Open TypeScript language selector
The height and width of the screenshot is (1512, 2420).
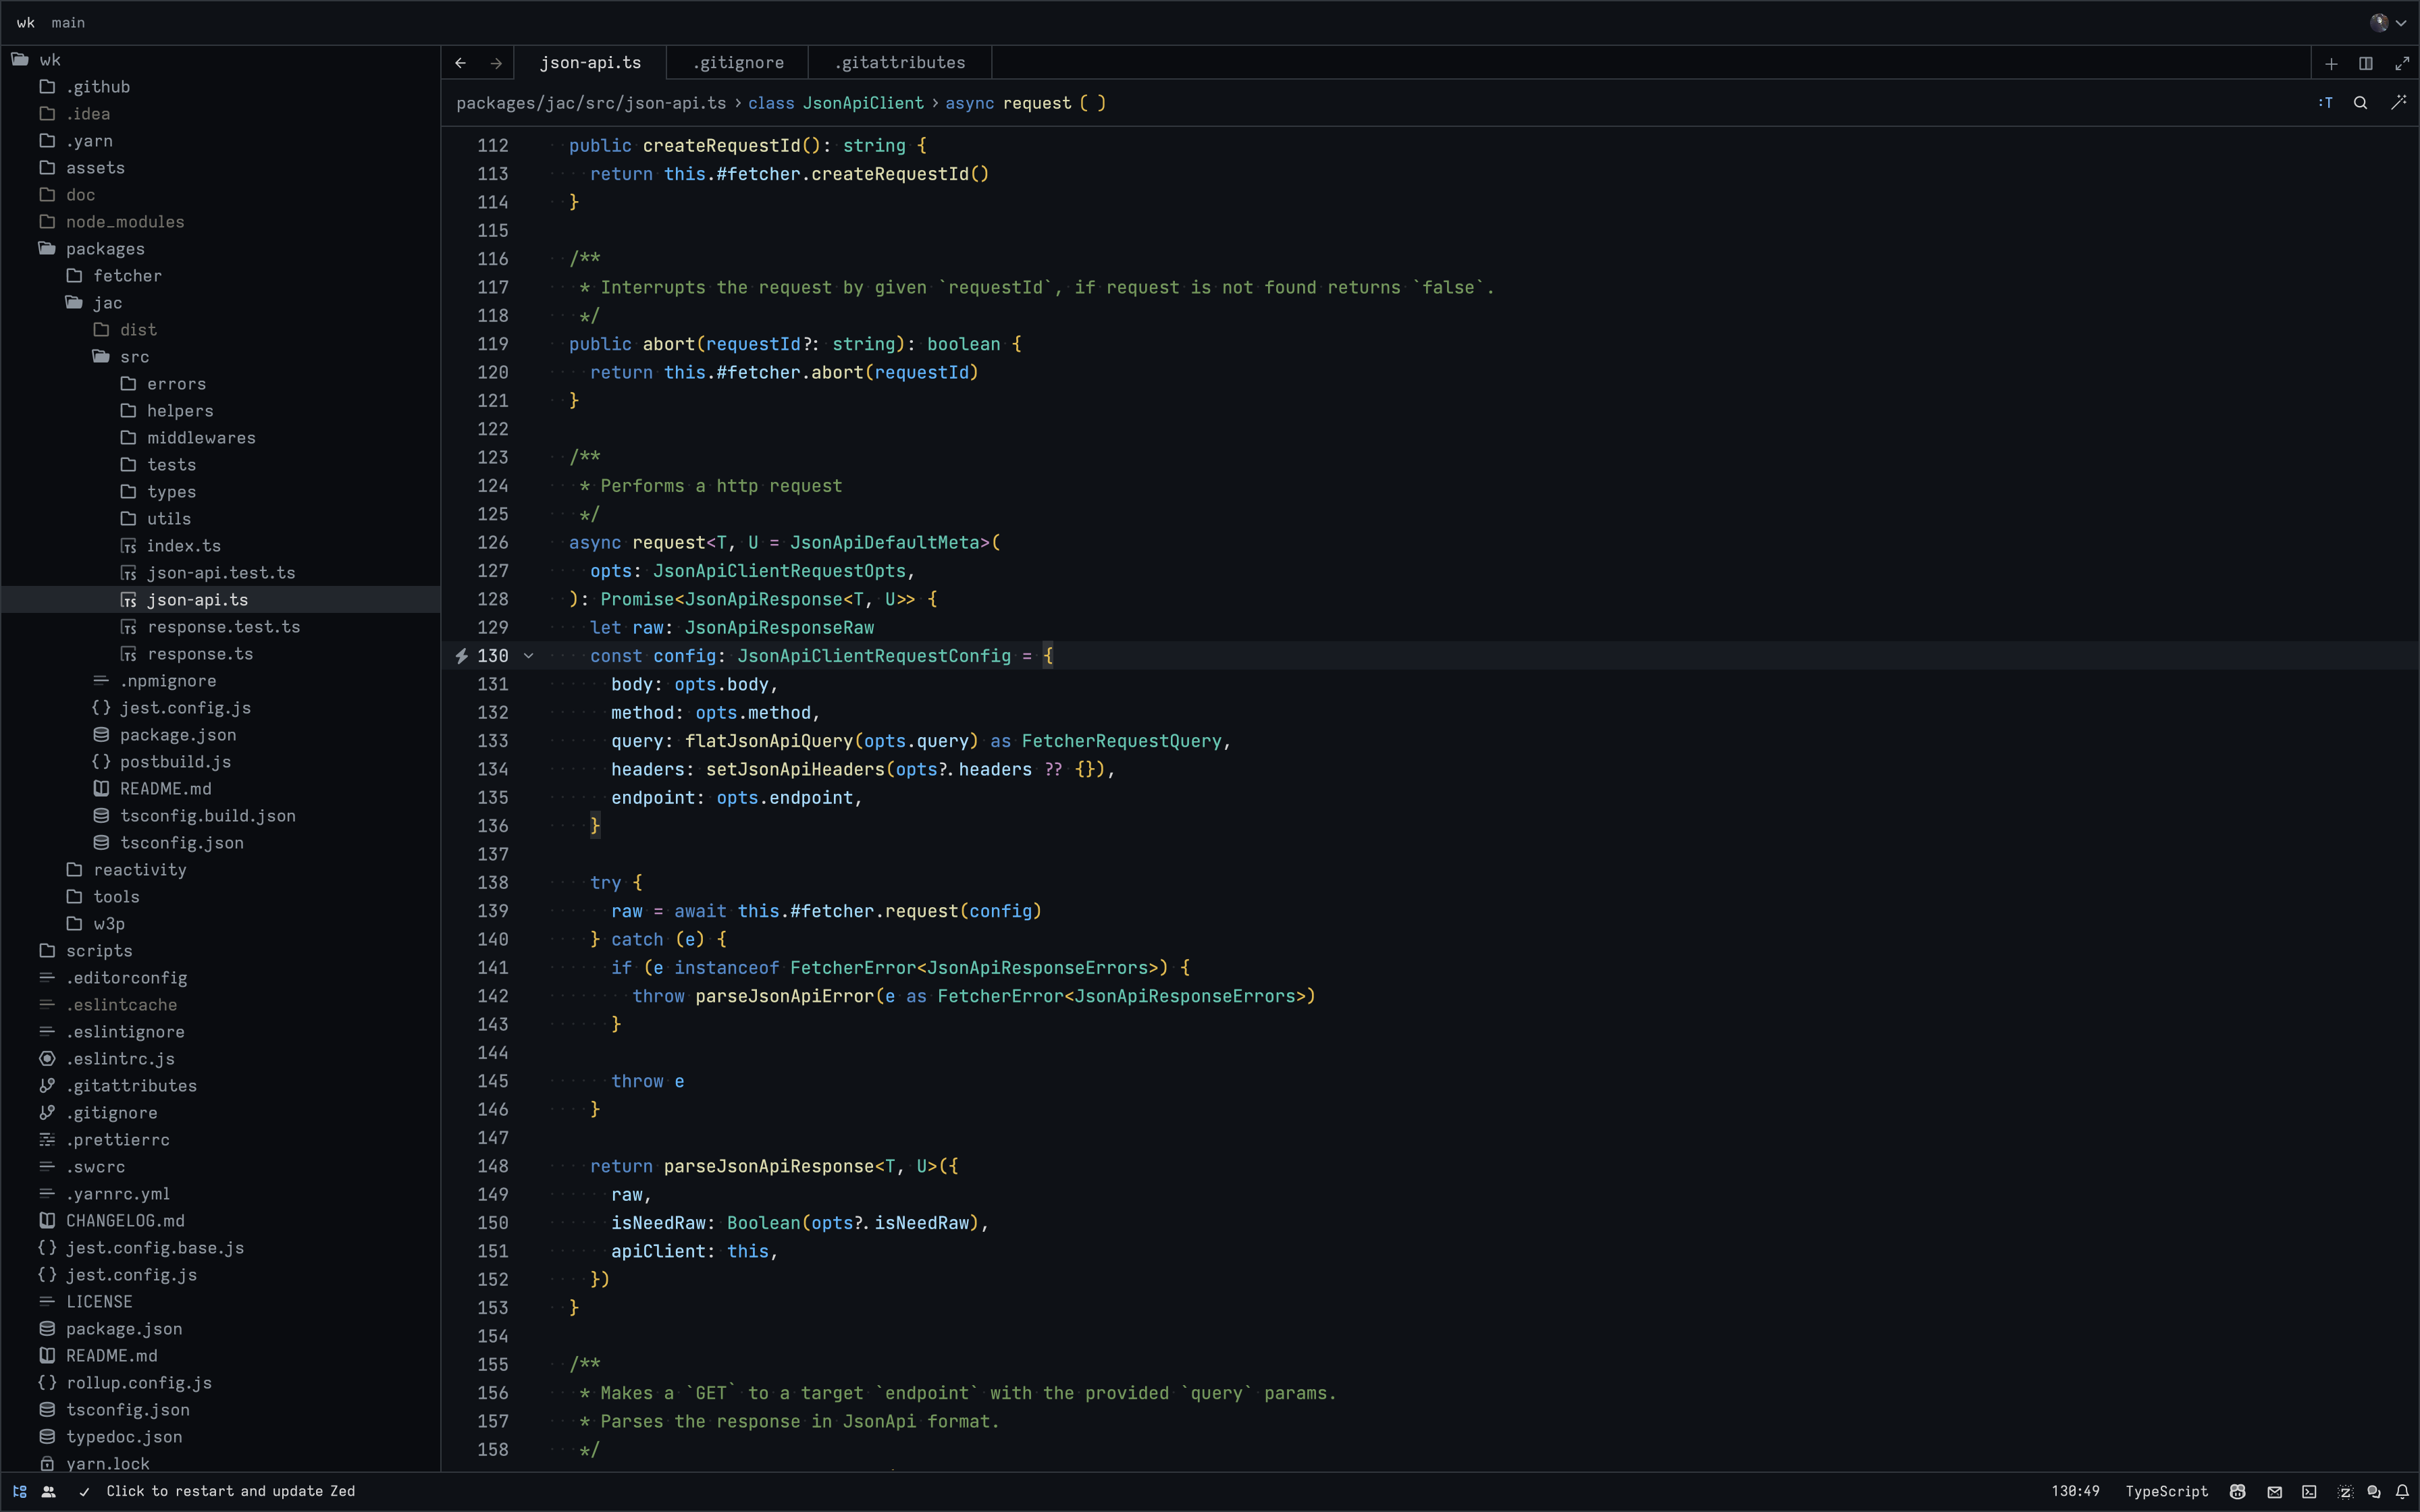(2166, 1491)
